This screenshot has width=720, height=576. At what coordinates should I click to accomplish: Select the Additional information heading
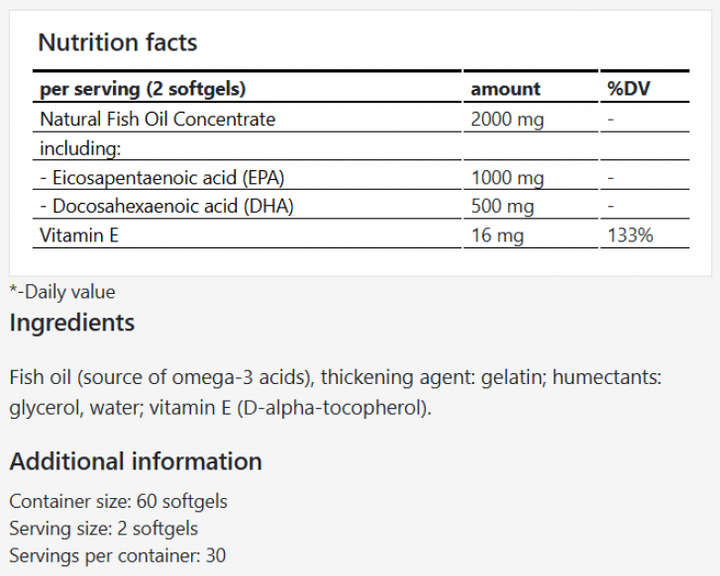(136, 462)
